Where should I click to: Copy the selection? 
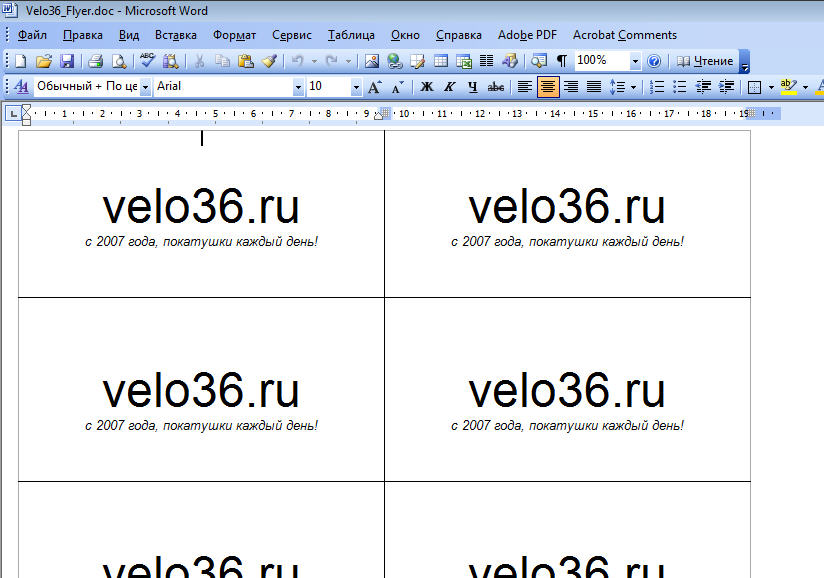(222, 61)
